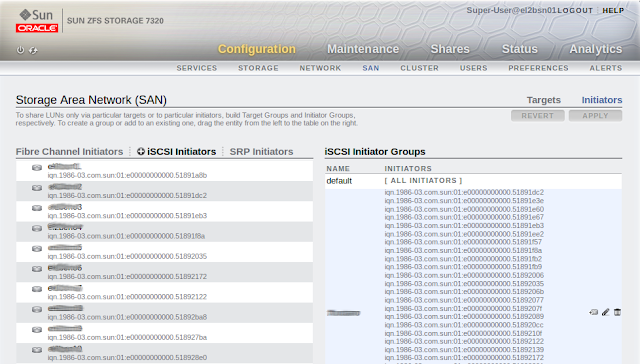
Task: Click group-table iqn ending 518920cc
Action: [464, 325]
